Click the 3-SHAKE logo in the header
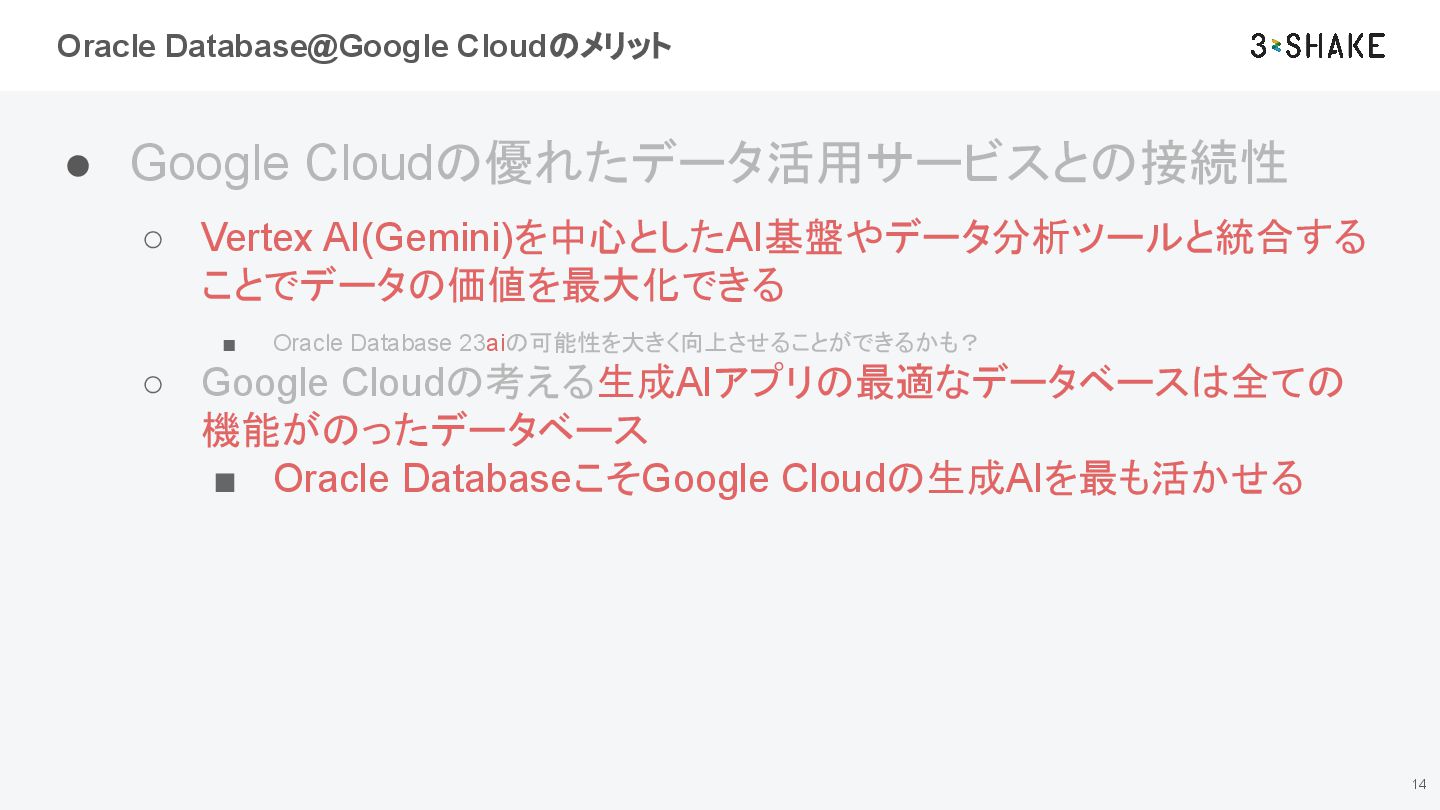 coord(1317,46)
